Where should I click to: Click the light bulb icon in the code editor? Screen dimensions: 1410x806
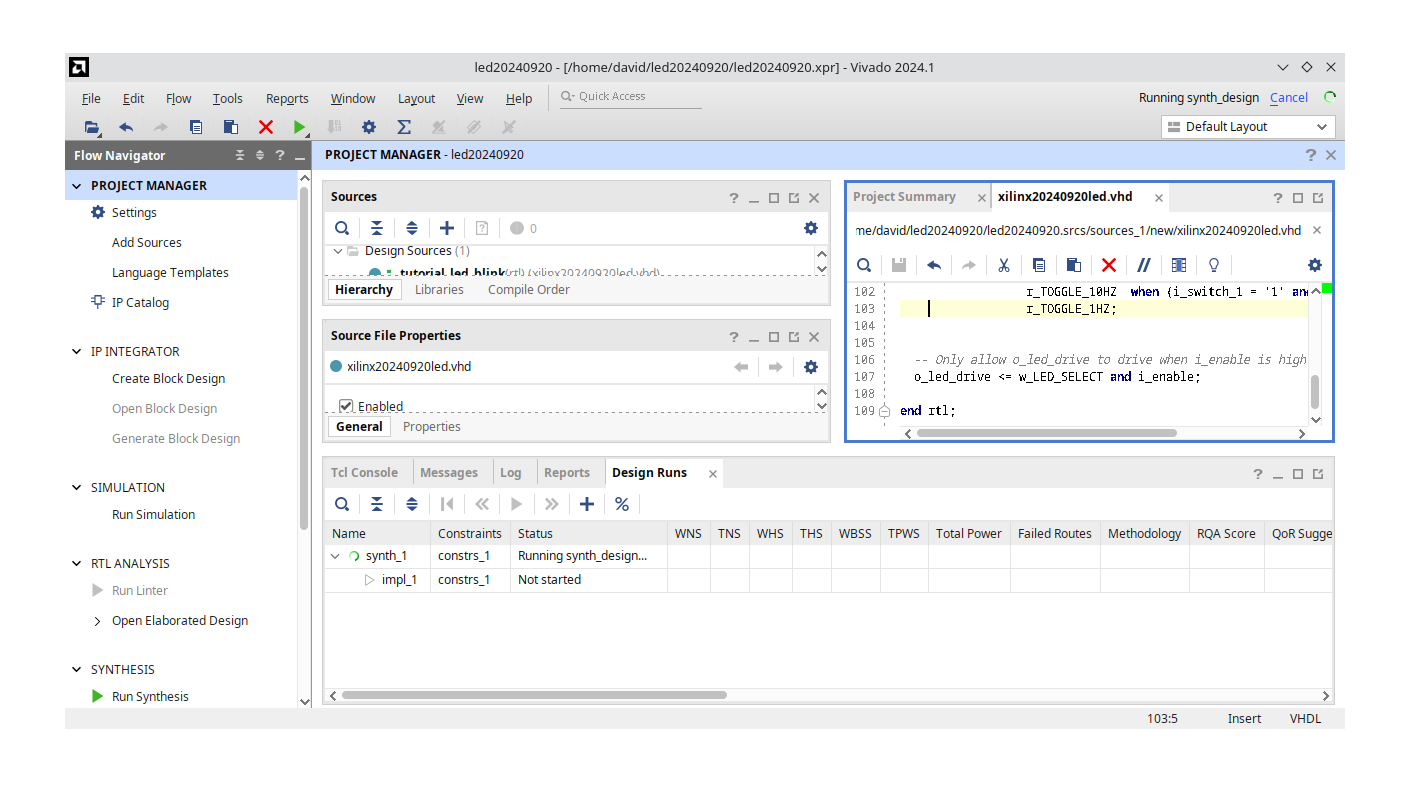pyautogui.click(x=1213, y=265)
